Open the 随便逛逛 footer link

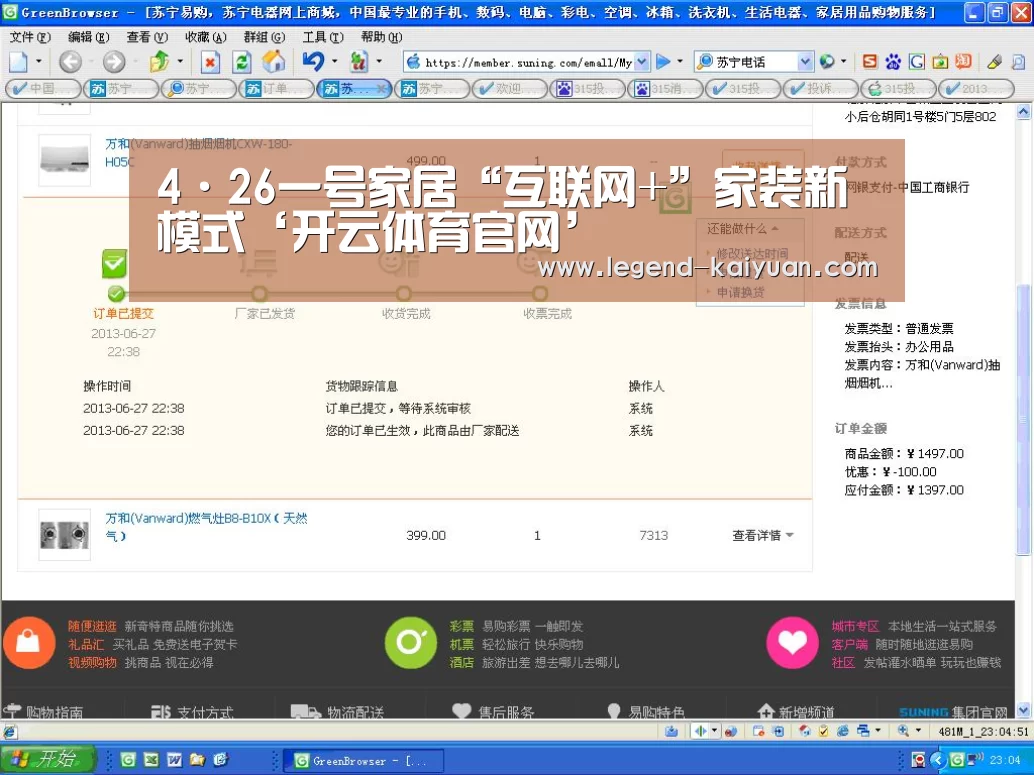coord(92,626)
